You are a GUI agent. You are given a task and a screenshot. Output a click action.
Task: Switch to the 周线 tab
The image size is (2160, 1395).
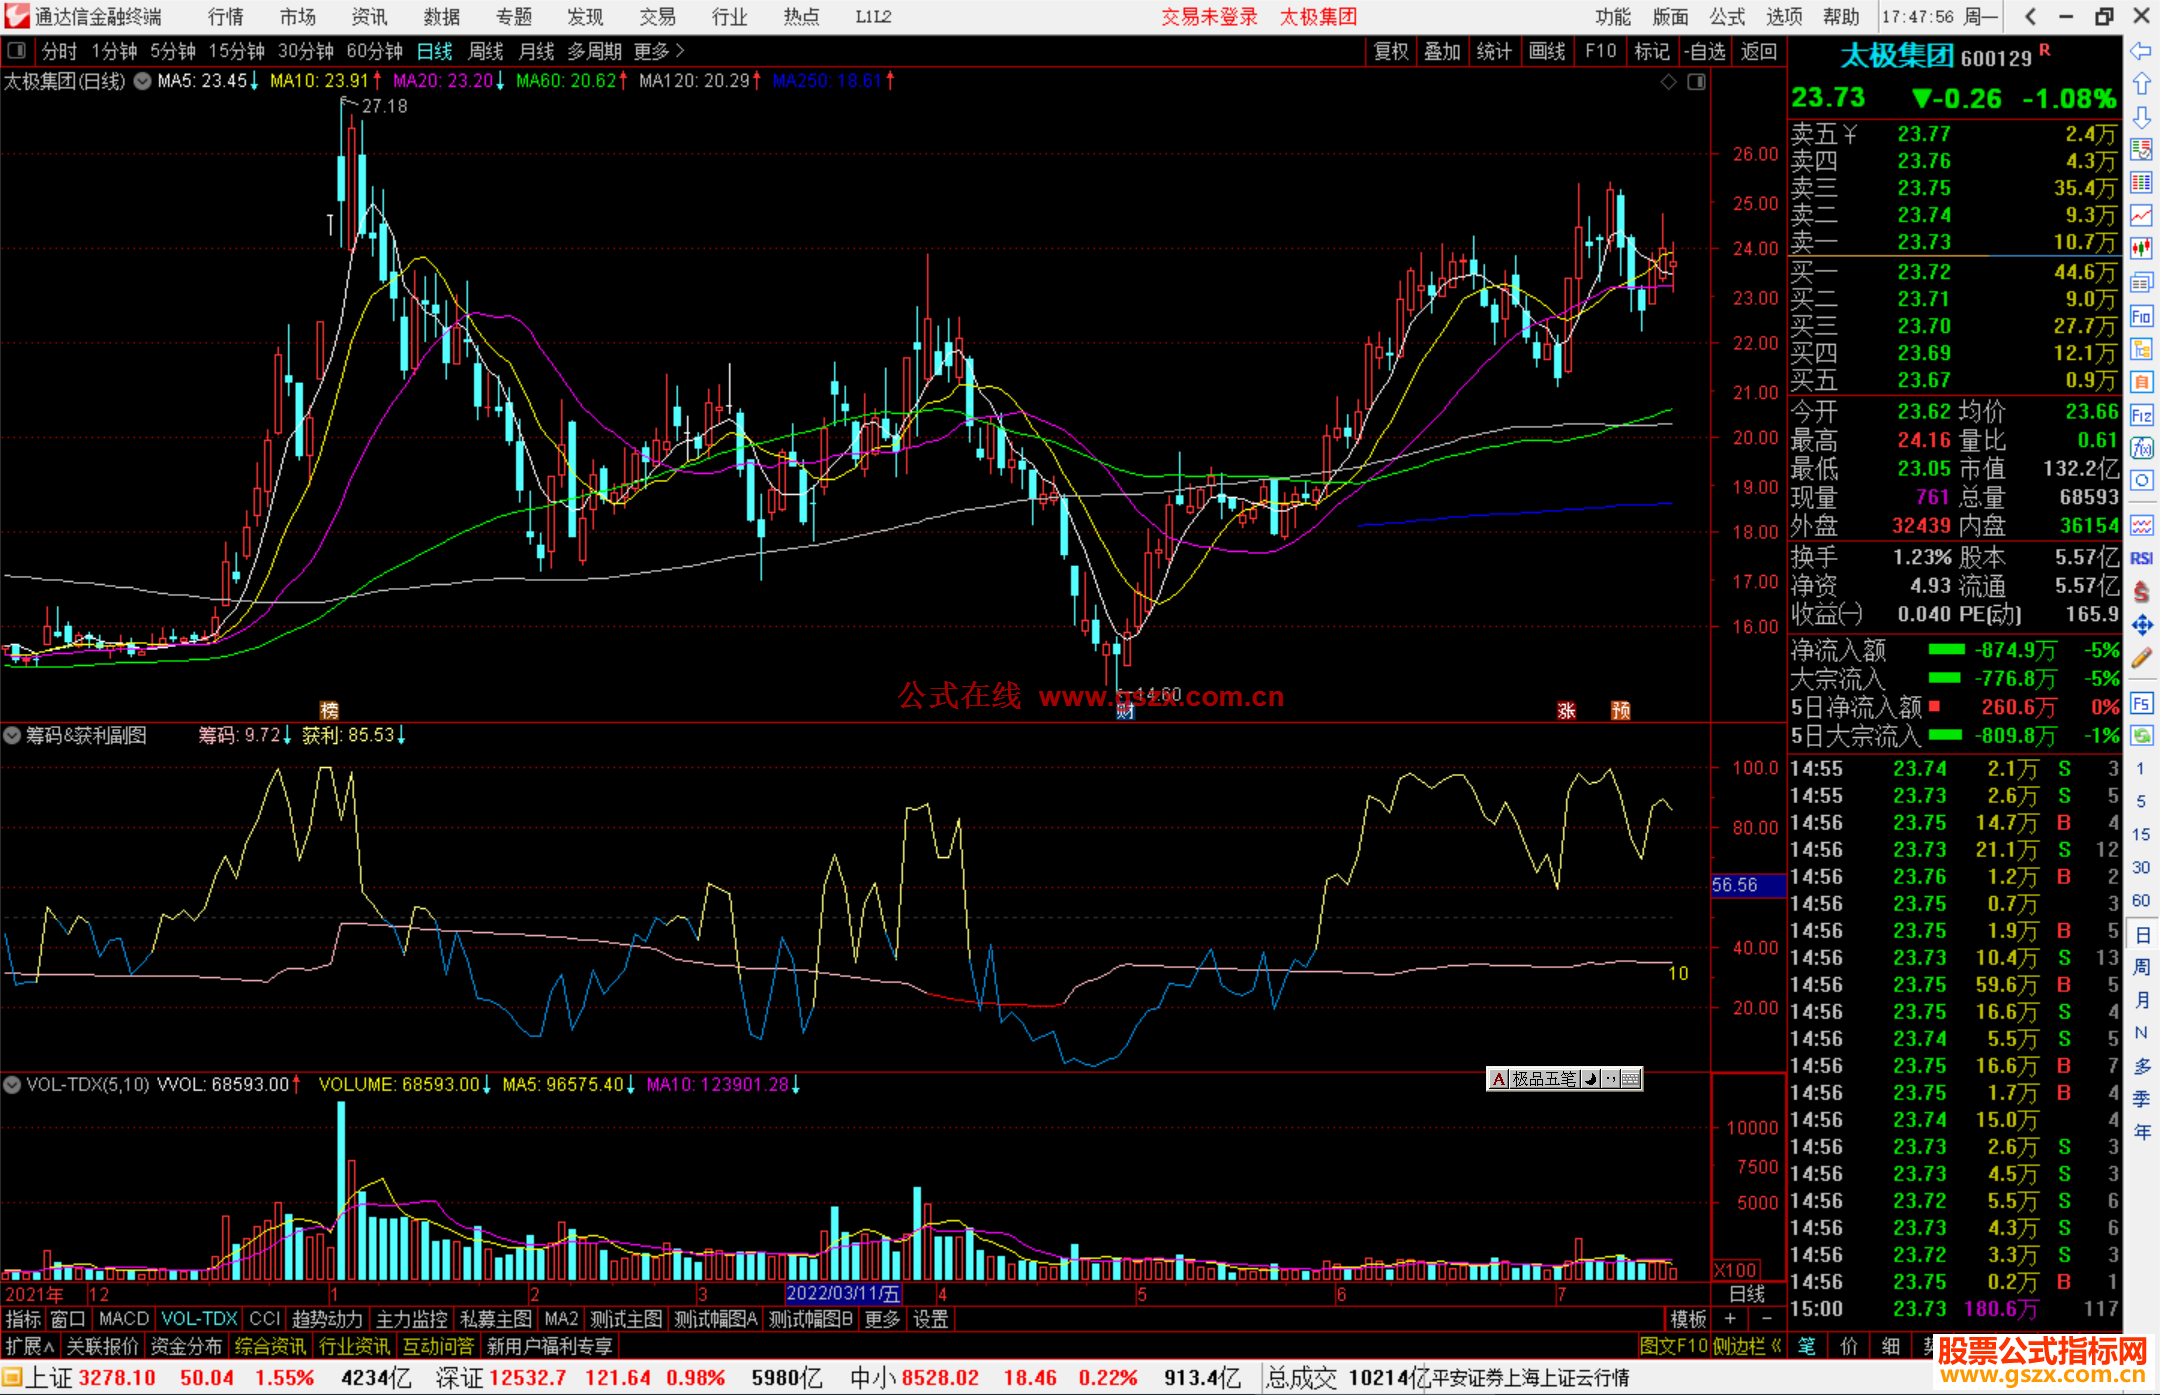485,51
